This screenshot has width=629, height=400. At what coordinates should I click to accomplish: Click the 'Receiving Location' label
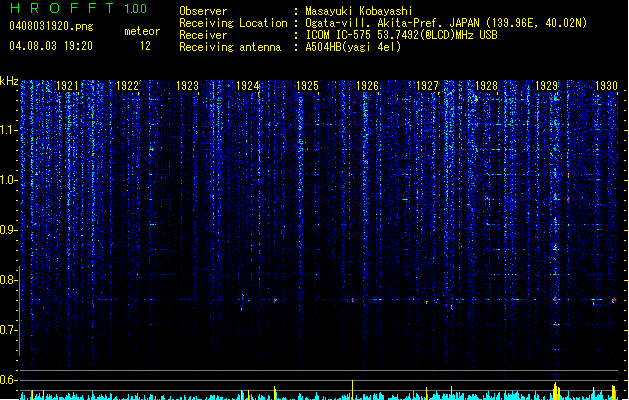(233, 23)
